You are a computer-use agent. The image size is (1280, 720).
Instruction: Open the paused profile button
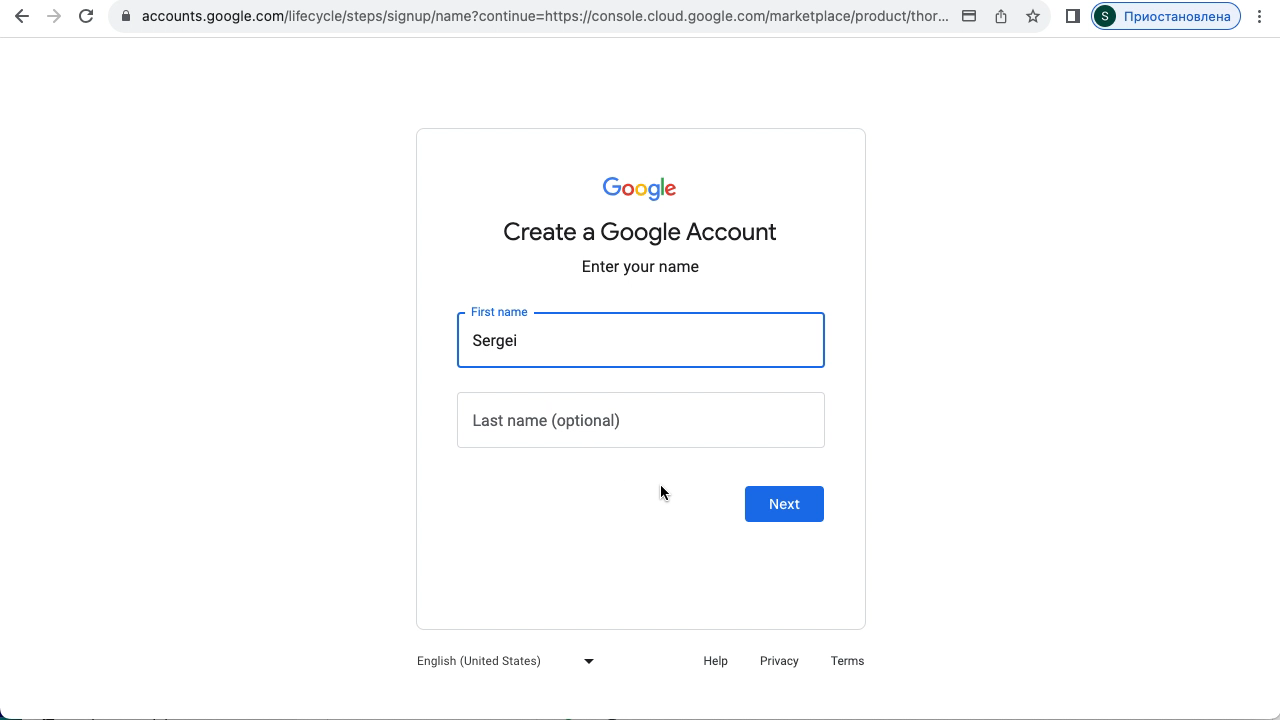point(1166,16)
